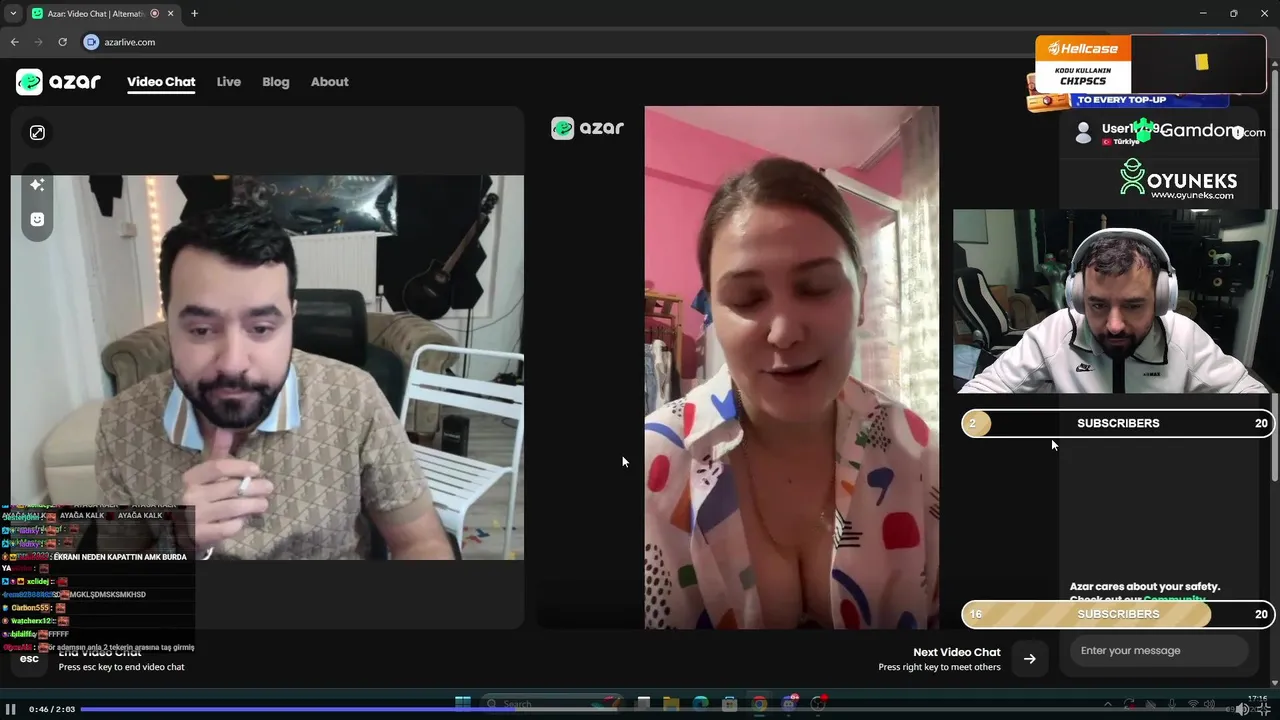Click the upper SUBSCRIBERS progress bar
The image size is (1280, 720).
click(x=1118, y=423)
